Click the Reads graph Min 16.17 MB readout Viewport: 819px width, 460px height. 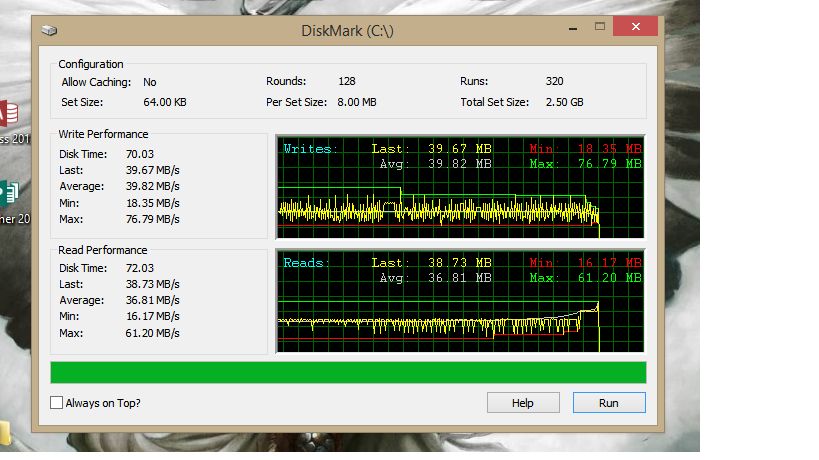tap(586, 263)
